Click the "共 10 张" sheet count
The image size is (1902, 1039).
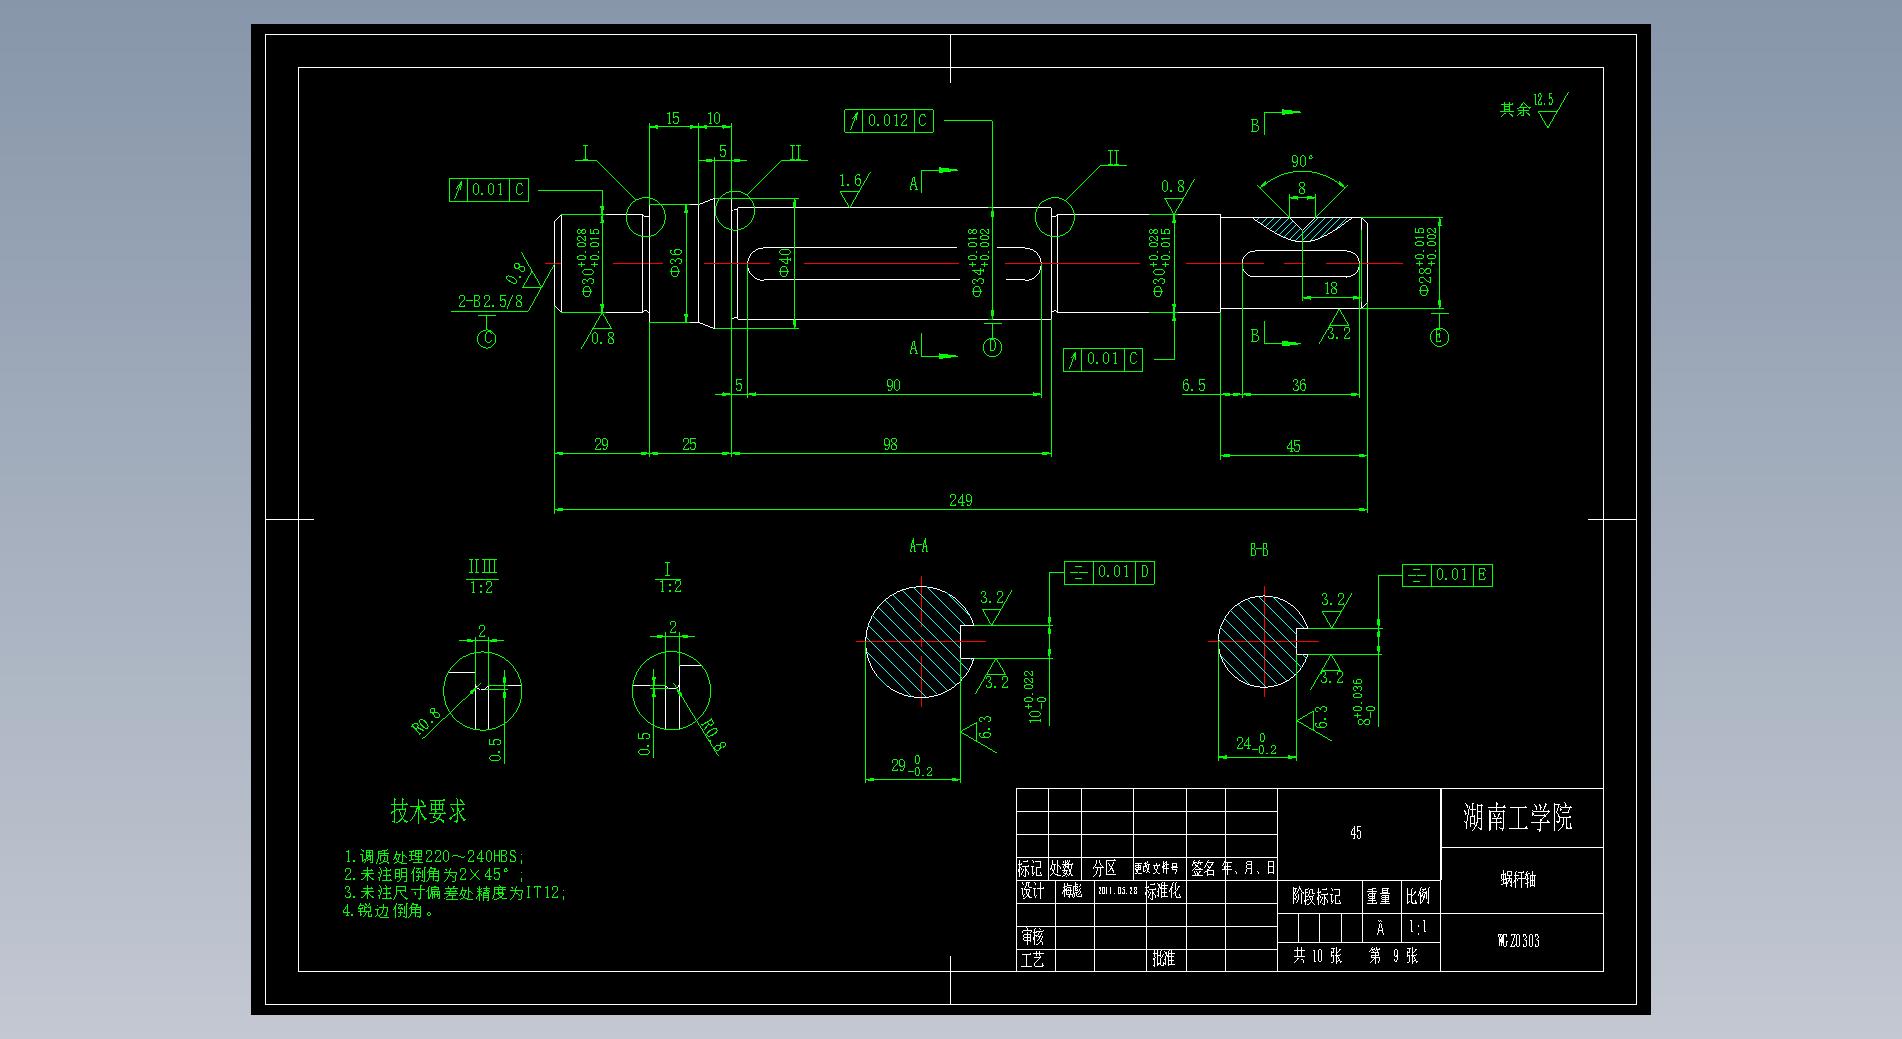pyautogui.click(x=1317, y=956)
